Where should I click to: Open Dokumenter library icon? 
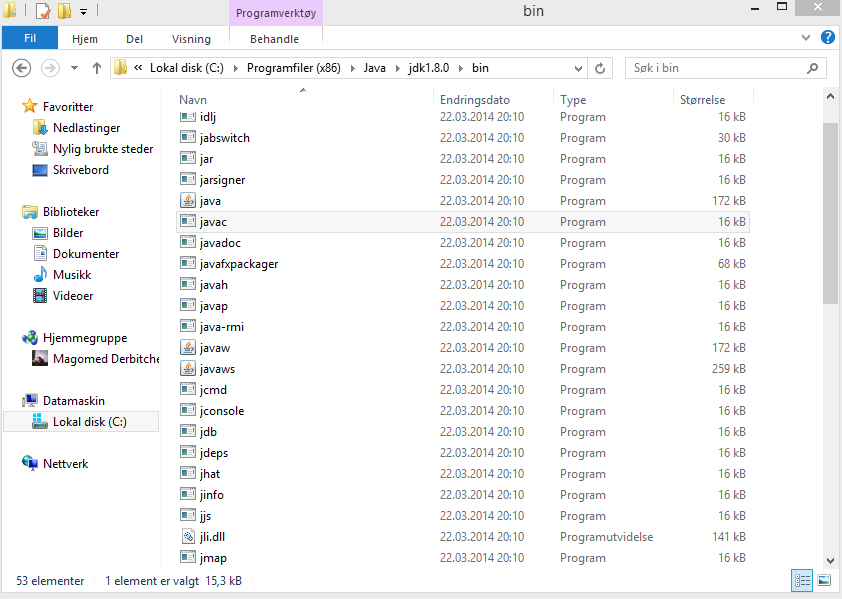pos(40,253)
